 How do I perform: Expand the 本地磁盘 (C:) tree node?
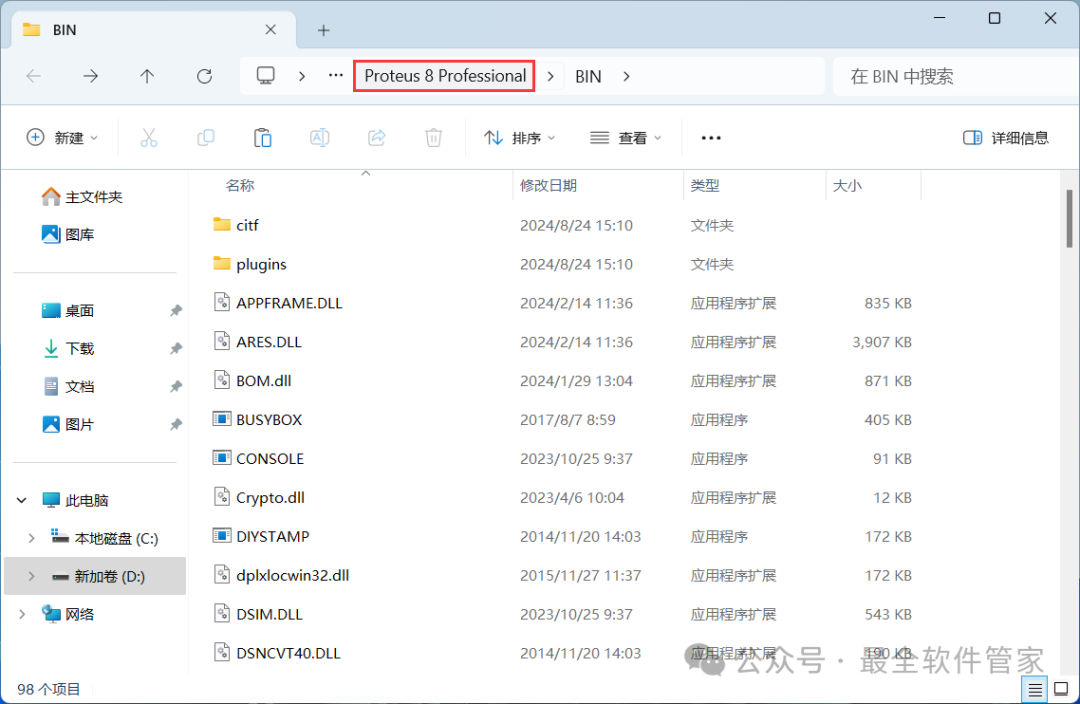[x=32, y=538]
